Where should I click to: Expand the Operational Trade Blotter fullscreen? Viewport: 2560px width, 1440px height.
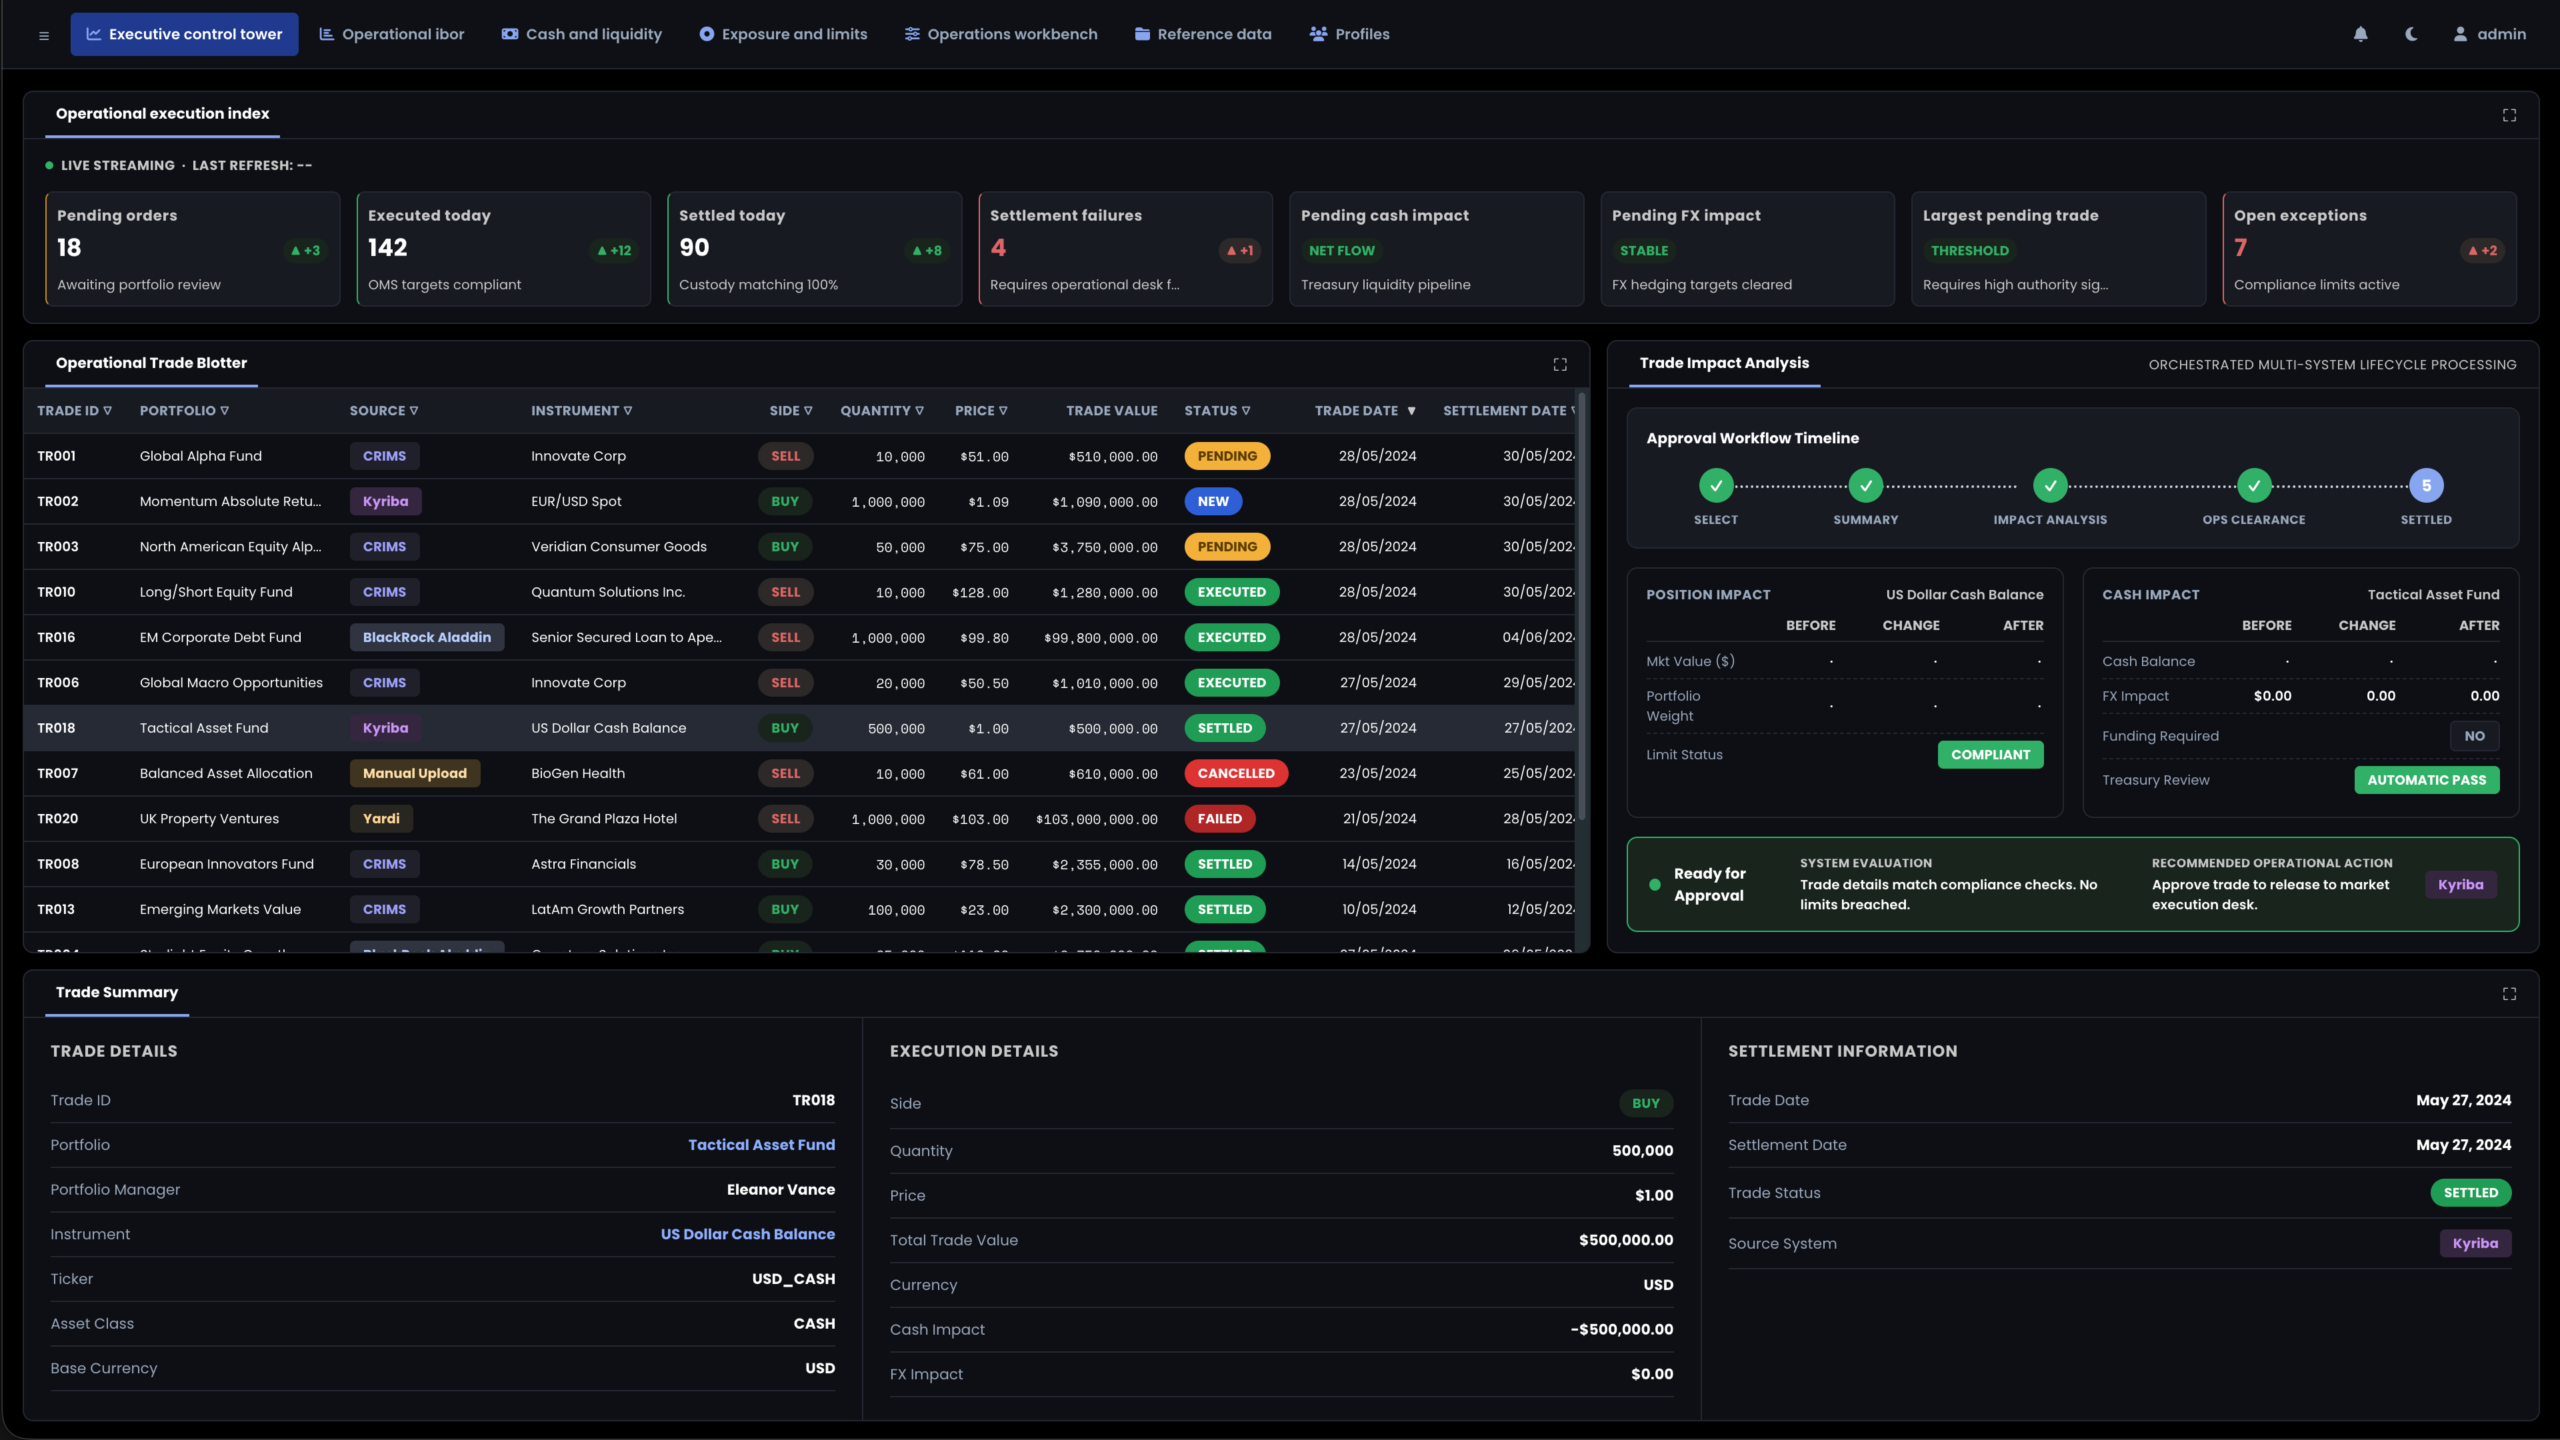point(1560,364)
